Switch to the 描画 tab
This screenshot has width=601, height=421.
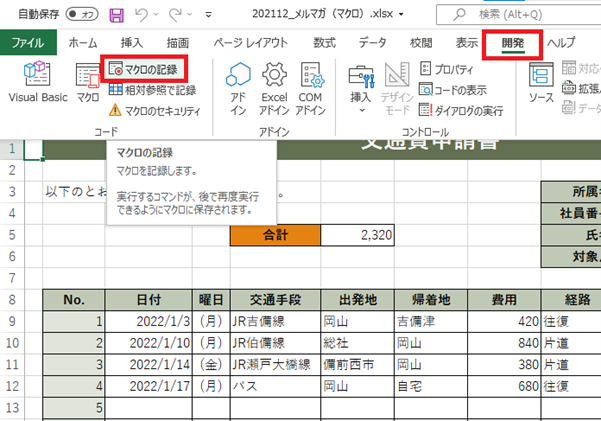click(177, 43)
